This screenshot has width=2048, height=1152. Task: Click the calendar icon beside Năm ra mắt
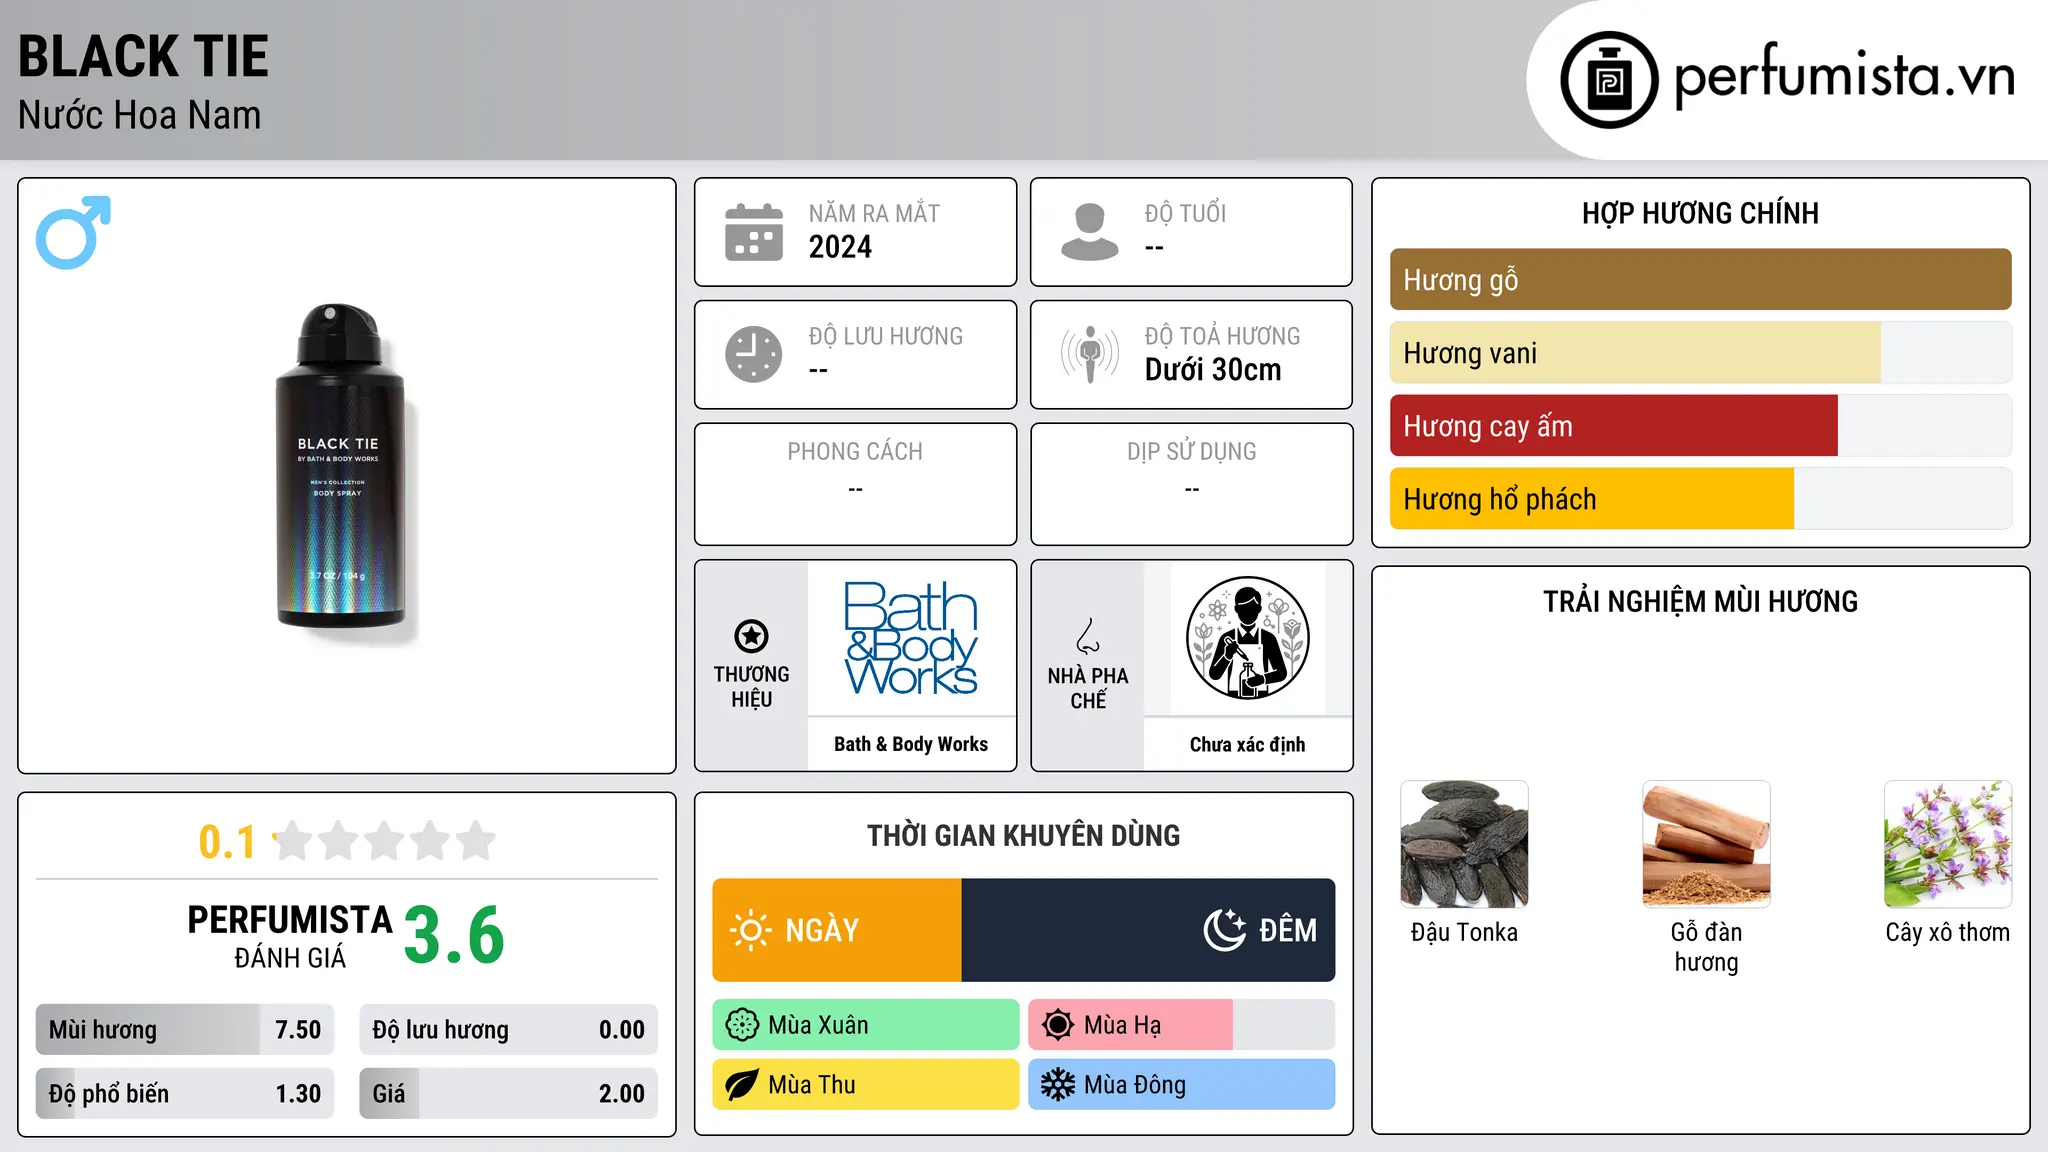coord(754,232)
